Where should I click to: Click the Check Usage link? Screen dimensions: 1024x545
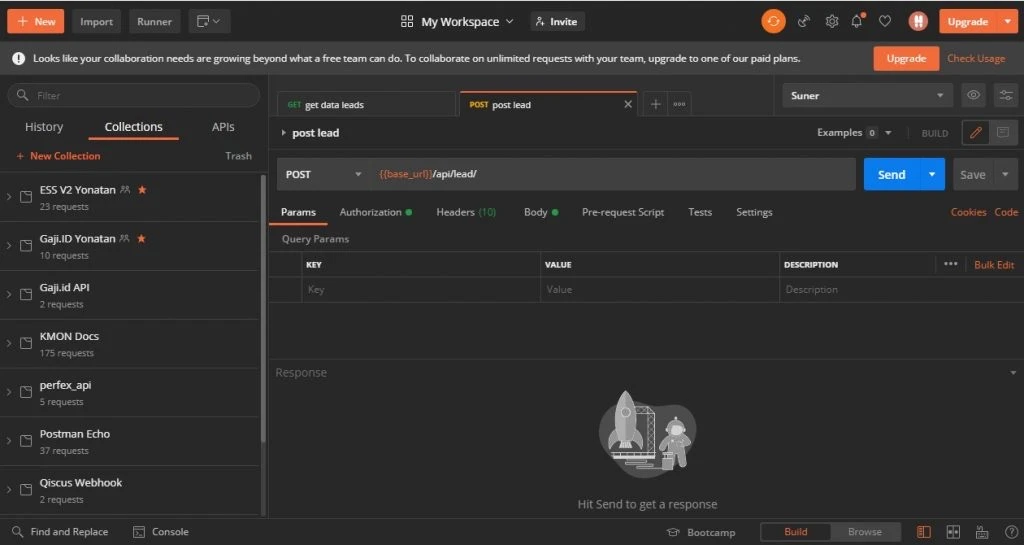coord(976,58)
